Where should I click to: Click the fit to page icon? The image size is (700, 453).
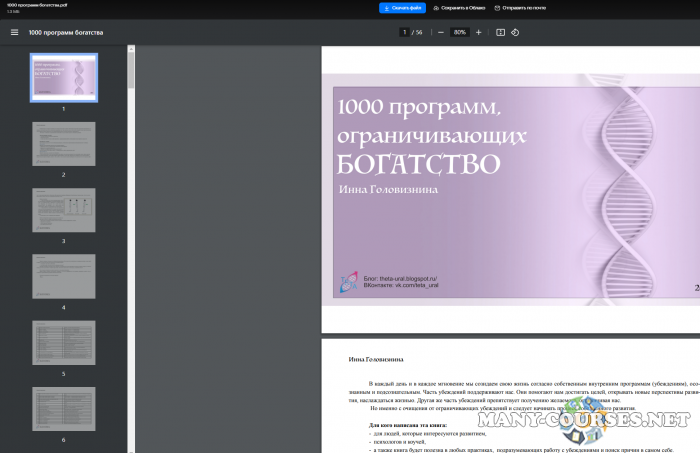501,32
